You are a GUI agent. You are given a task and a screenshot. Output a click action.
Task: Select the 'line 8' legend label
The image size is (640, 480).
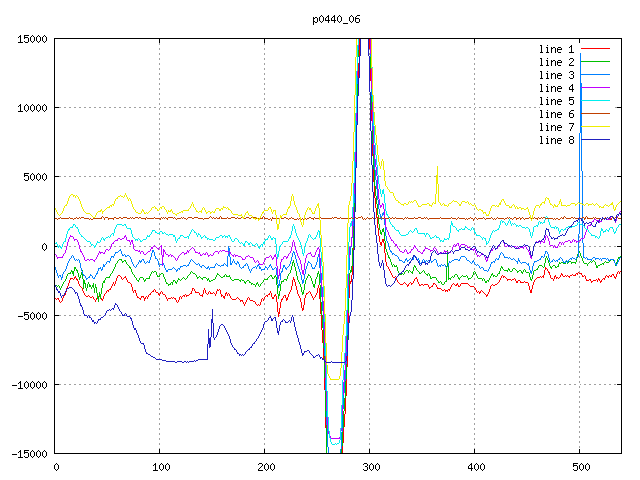click(x=557, y=140)
